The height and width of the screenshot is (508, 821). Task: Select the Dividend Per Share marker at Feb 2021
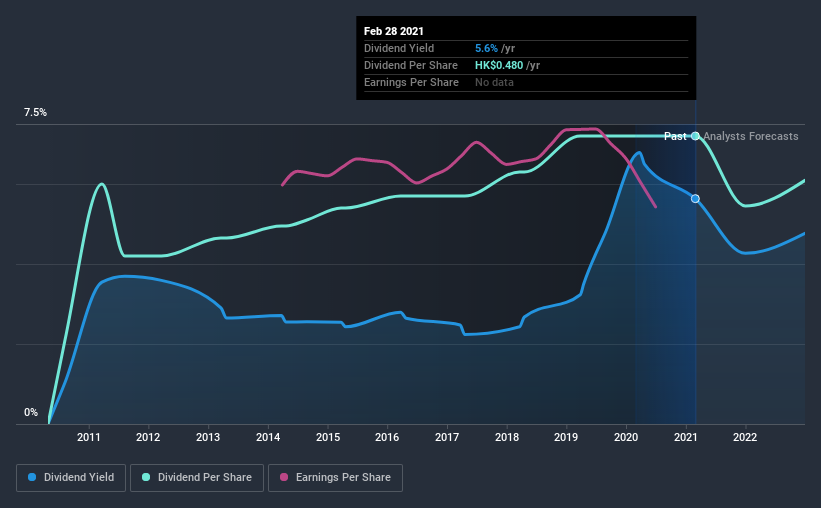[x=695, y=136]
